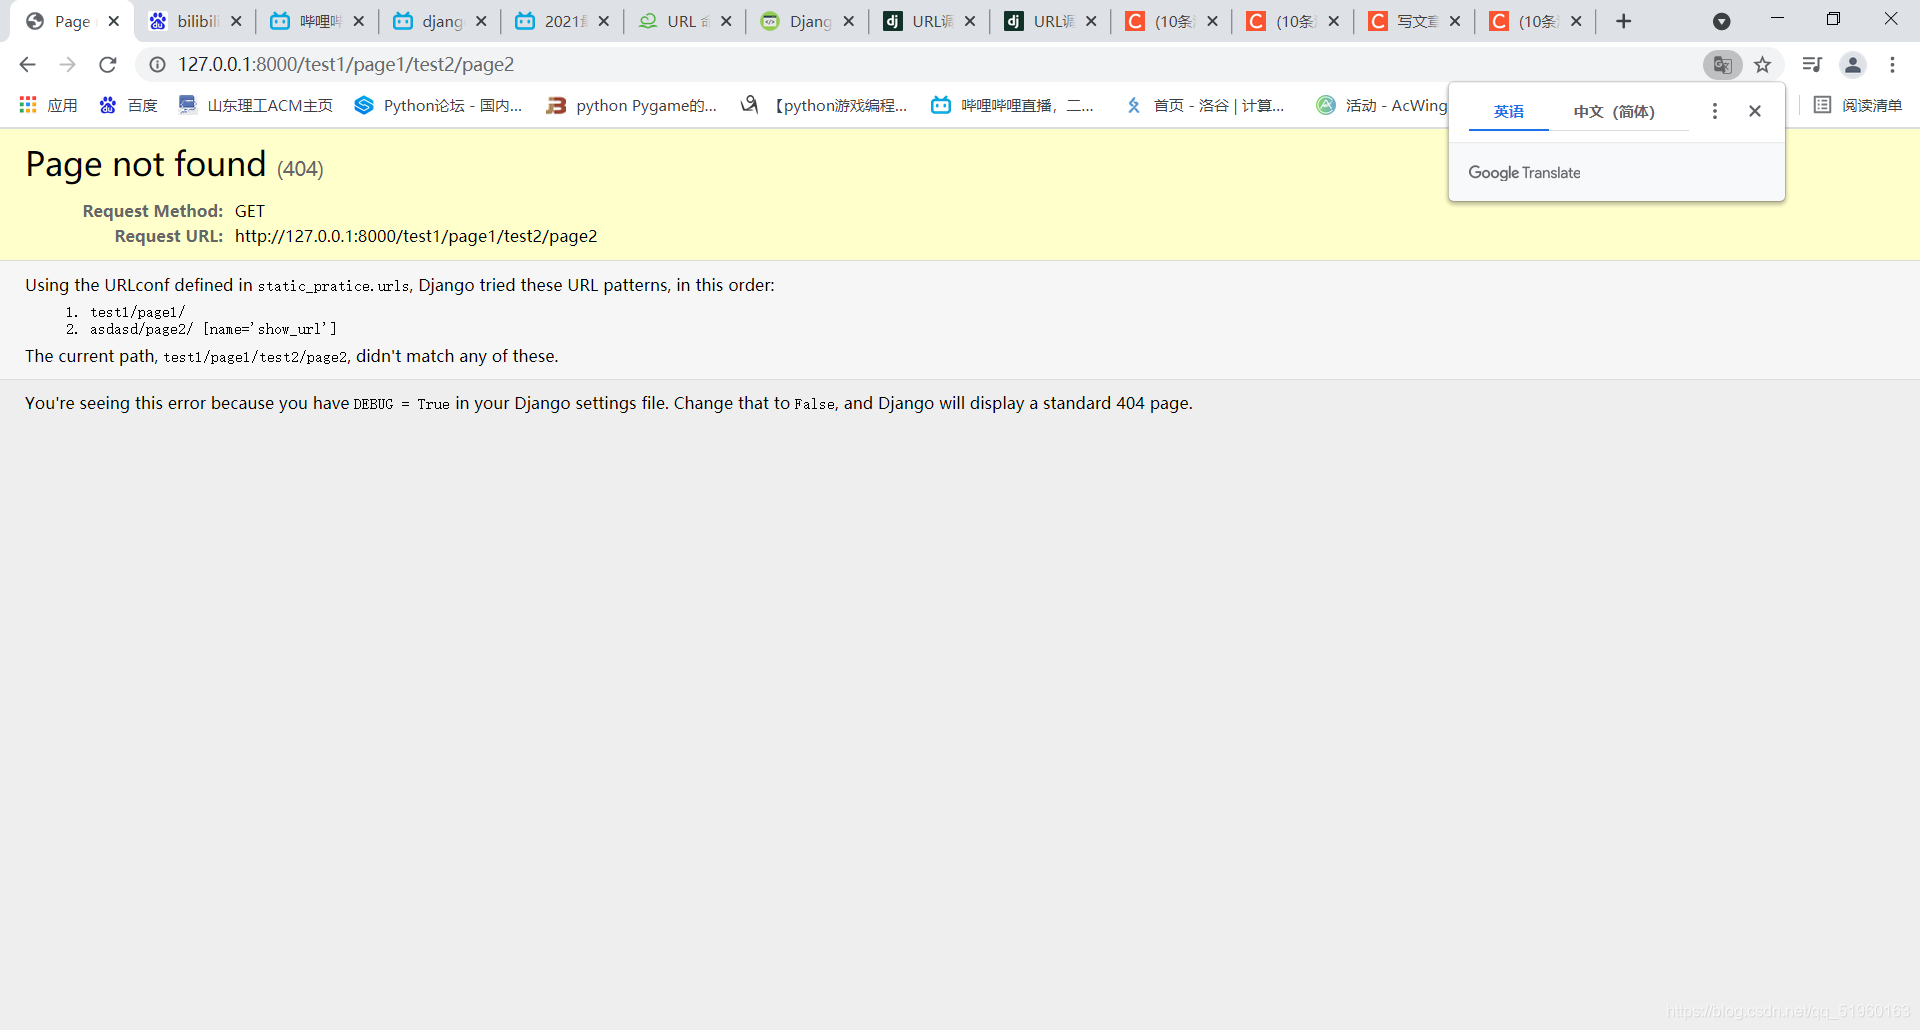
Task: Open the 山东理工ACM主页 bookmark
Action: tap(255, 105)
